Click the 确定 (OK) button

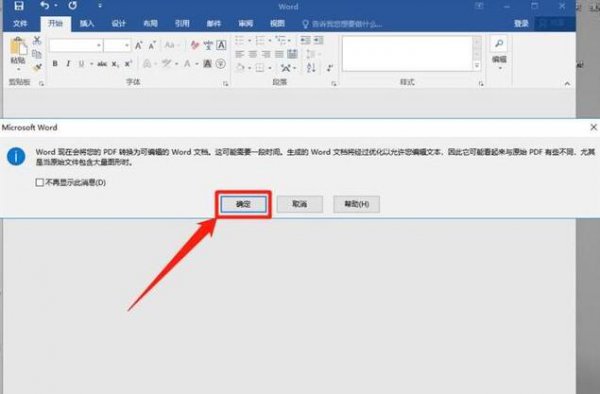click(x=243, y=204)
